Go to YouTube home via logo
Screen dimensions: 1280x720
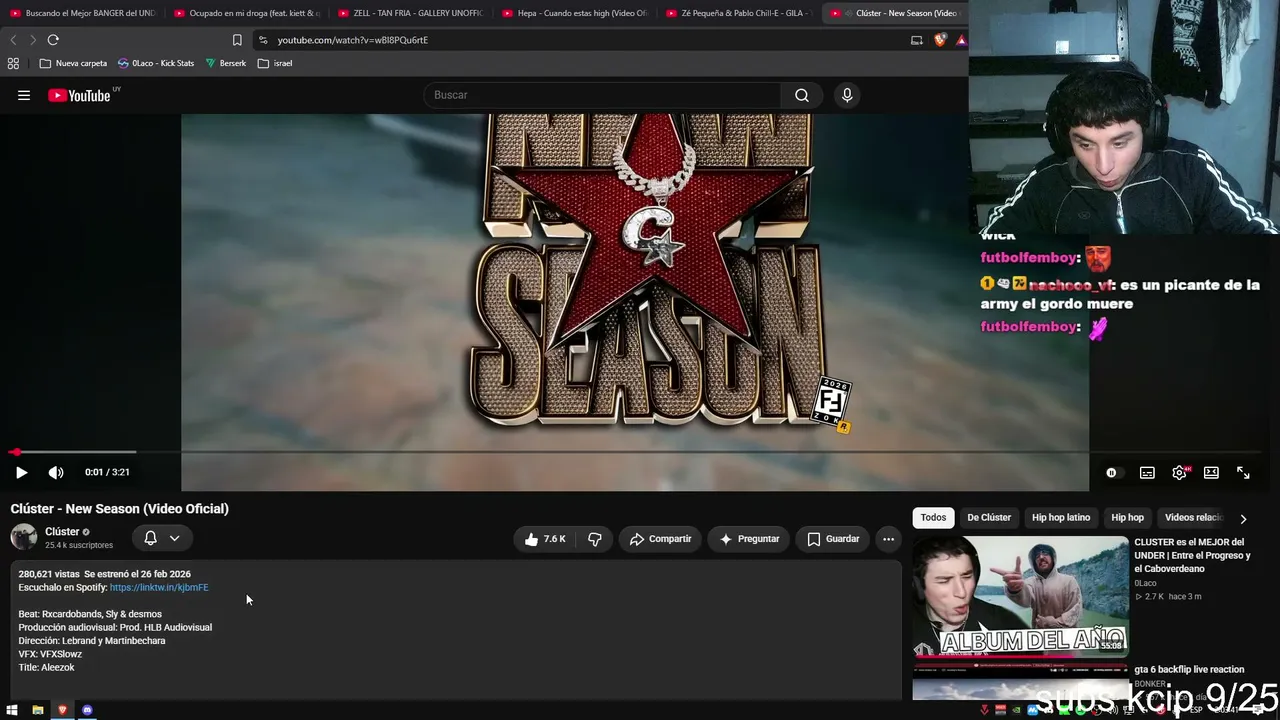click(x=79, y=95)
